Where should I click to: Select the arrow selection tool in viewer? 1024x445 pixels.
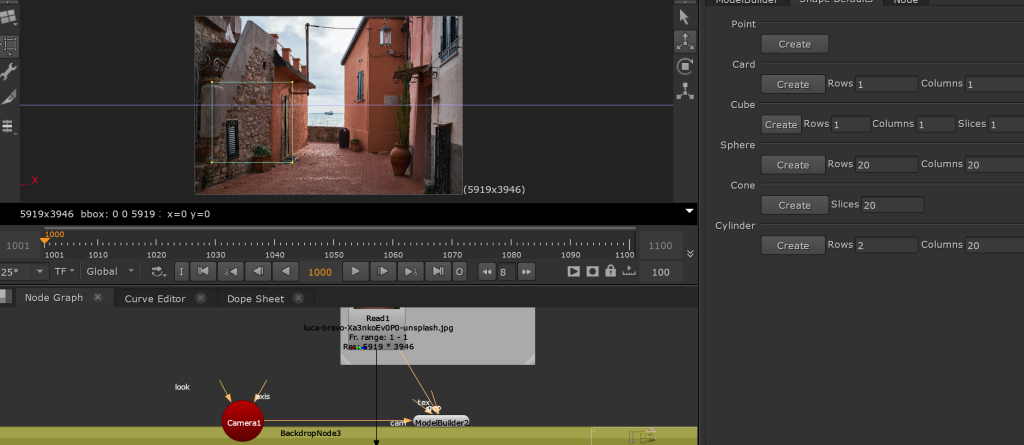coord(685,16)
